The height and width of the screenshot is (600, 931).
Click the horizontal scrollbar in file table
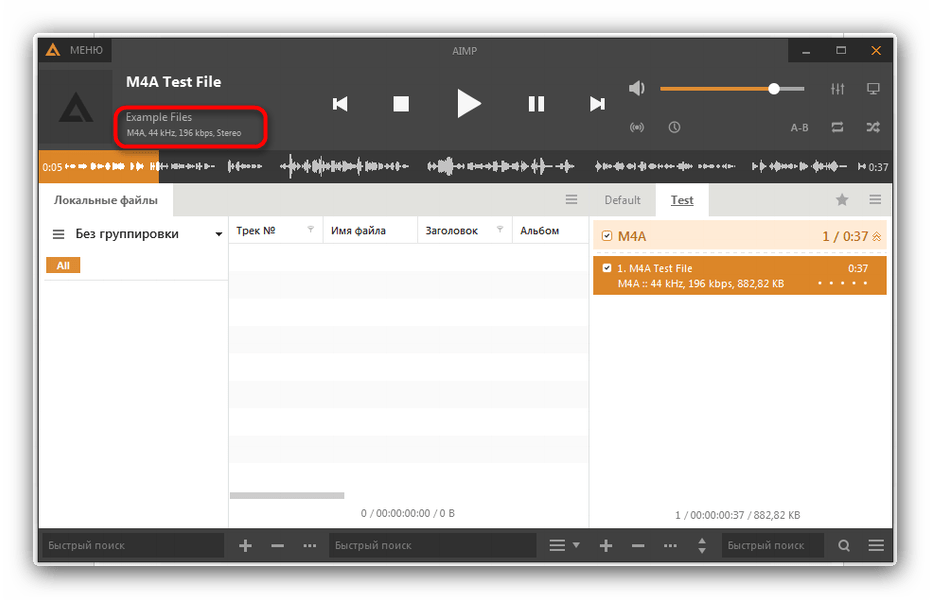(x=287, y=496)
